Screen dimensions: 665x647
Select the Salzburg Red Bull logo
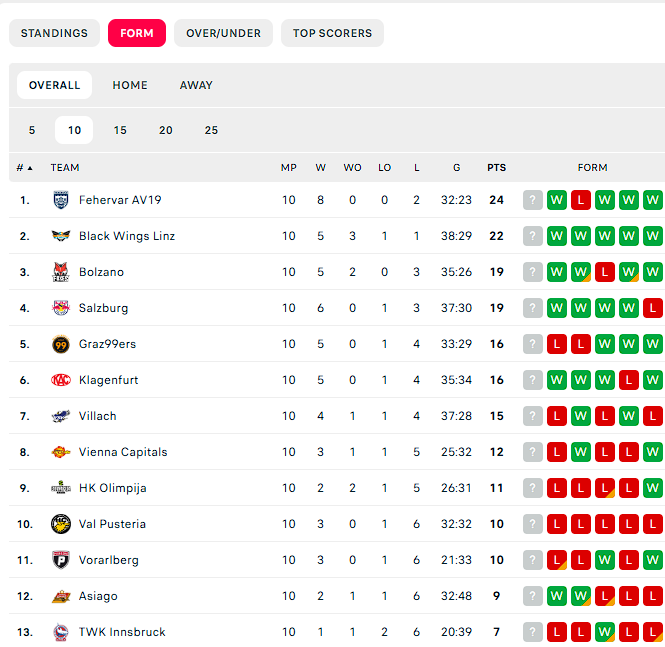(61, 308)
